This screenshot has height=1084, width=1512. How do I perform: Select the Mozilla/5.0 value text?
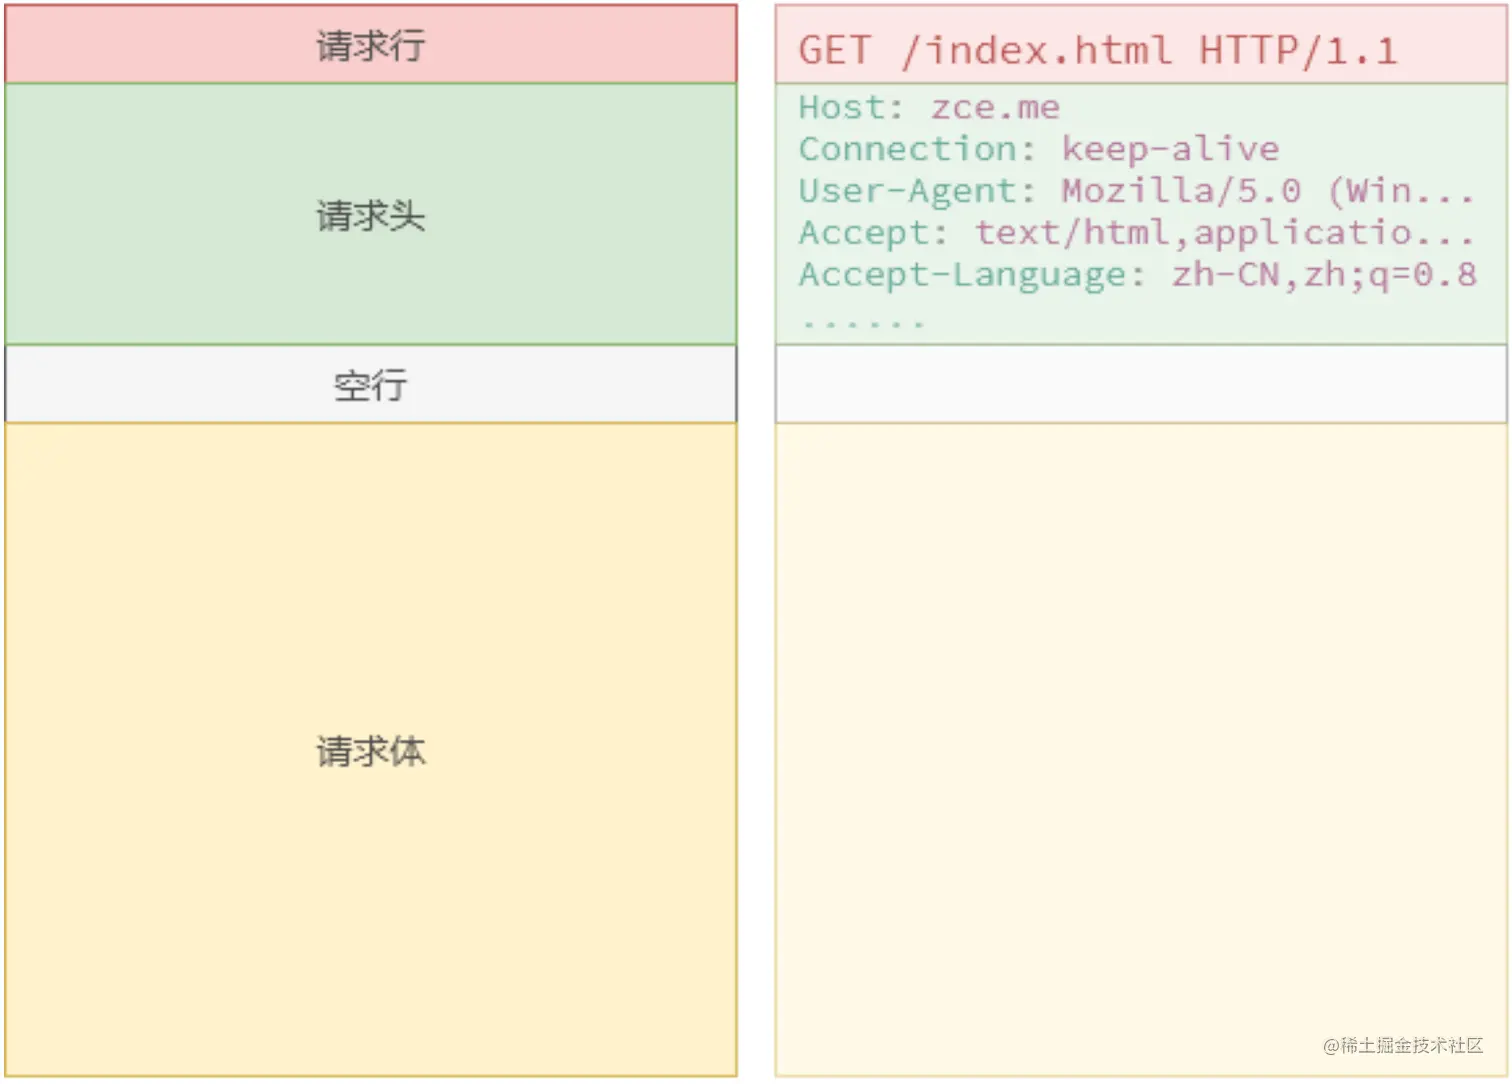(1181, 190)
